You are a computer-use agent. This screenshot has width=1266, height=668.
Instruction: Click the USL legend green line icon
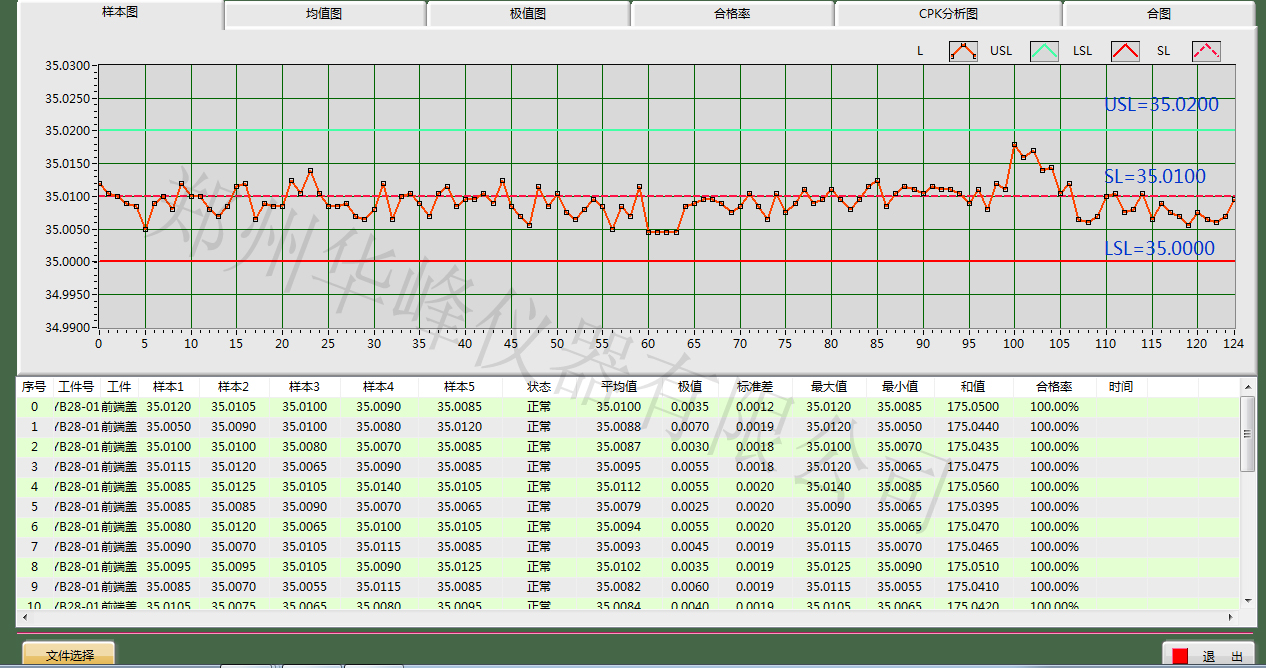(x=1045, y=51)
